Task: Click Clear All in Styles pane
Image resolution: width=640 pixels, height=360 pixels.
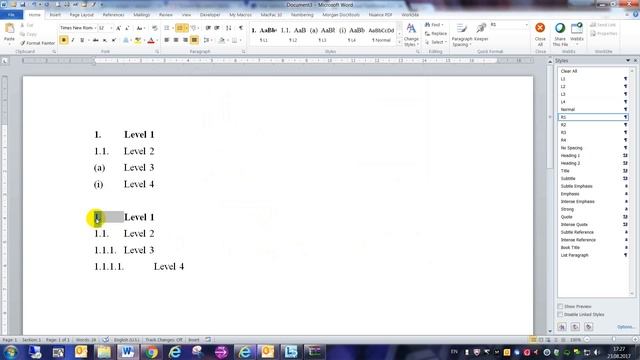Action: [x=594, y=71]
